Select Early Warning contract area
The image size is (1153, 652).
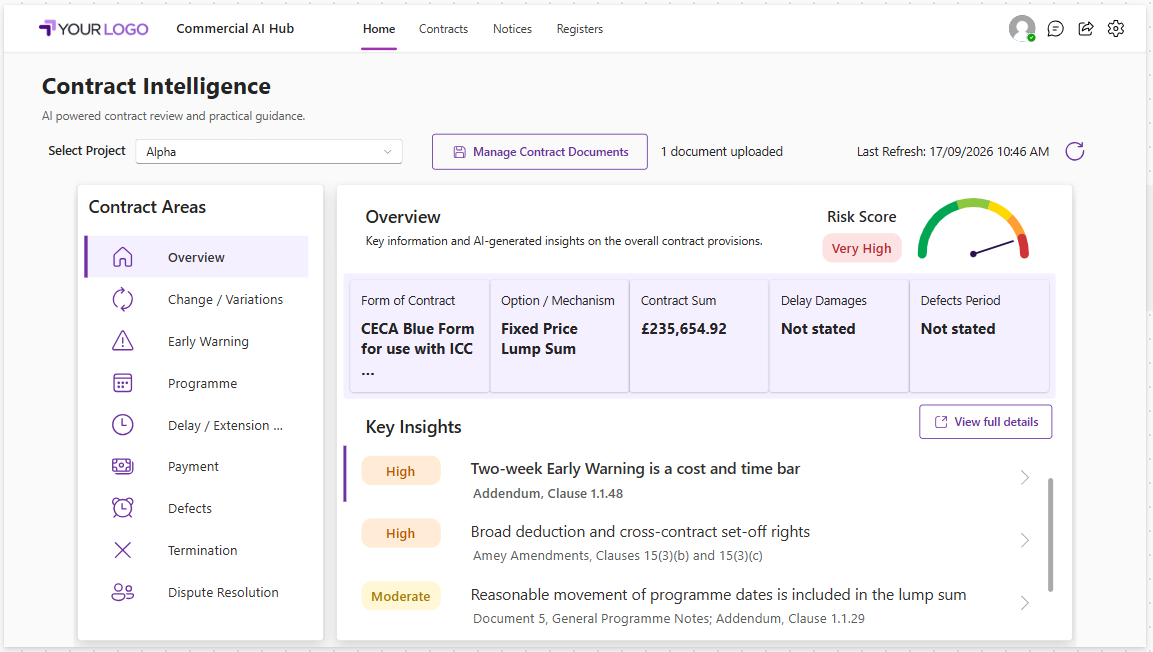tap(196, 341)
